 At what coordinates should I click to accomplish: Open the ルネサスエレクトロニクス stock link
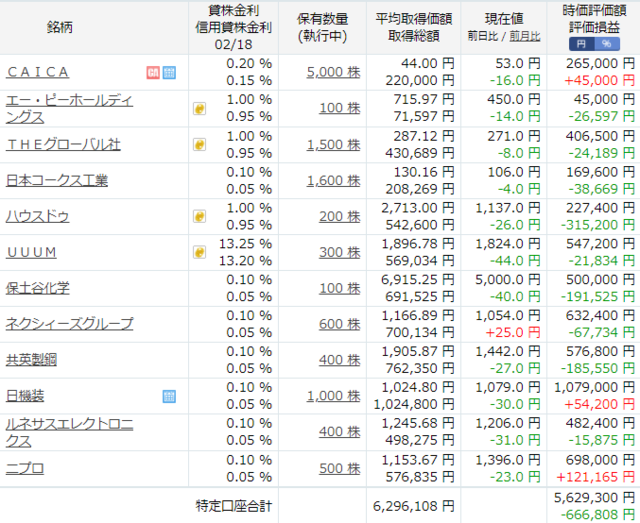pos(69,432)
